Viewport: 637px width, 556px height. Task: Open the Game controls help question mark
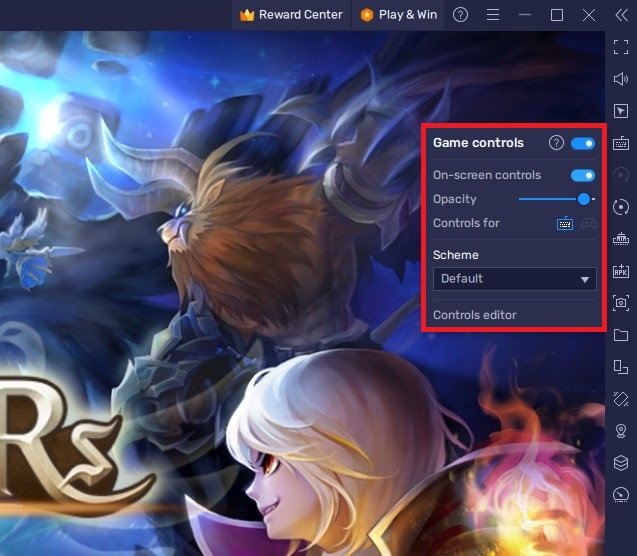[556, 143]
